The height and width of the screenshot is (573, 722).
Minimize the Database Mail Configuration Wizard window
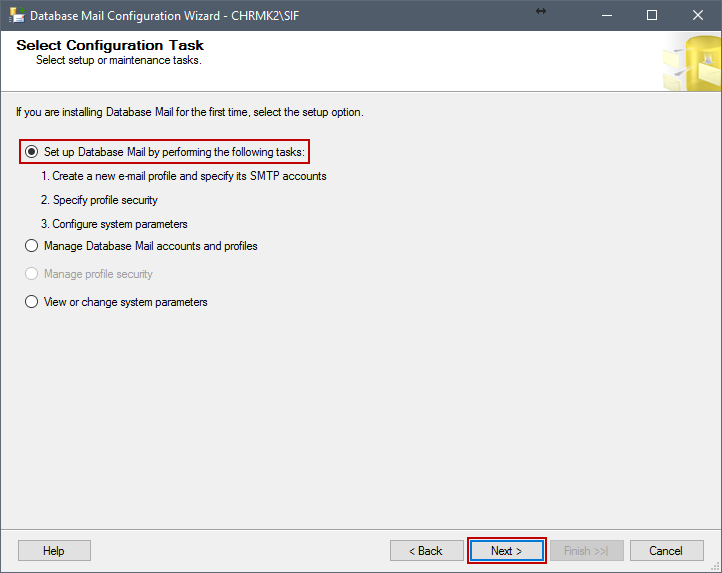coord(607,15)
